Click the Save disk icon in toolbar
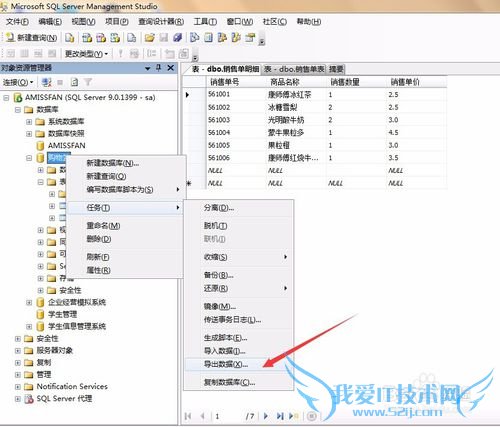 click(164, 38)
